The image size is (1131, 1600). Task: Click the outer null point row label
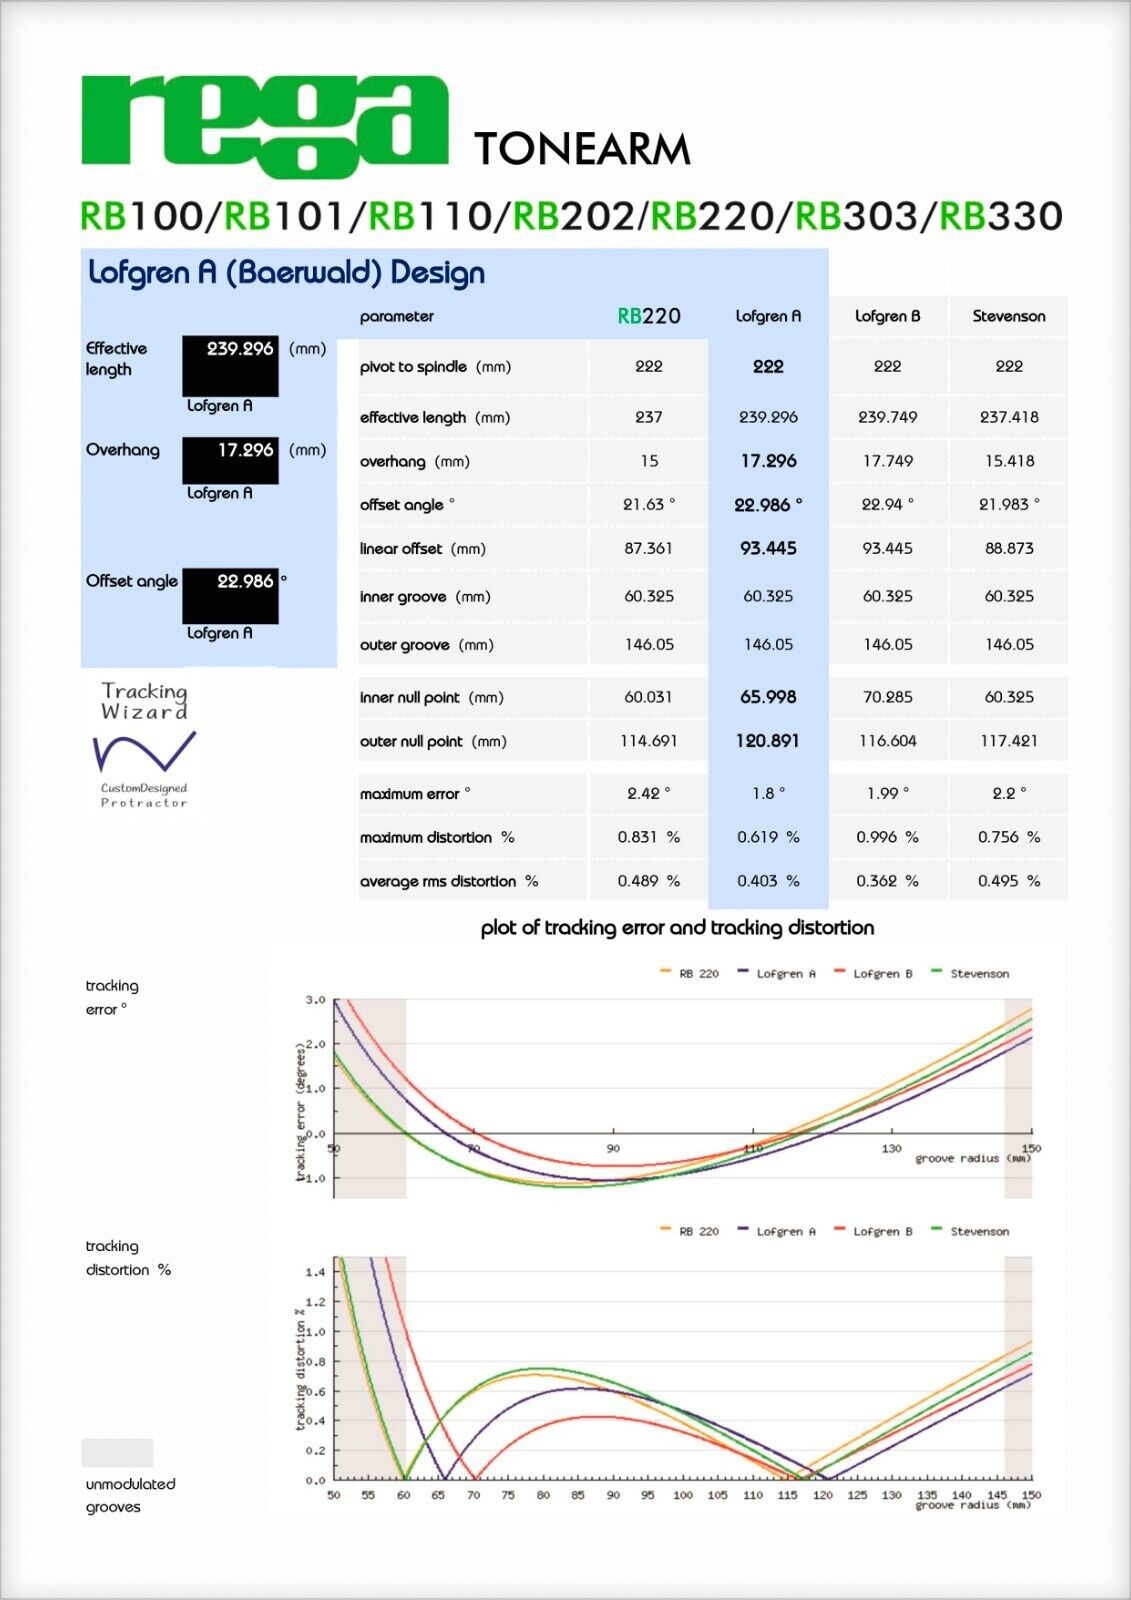(x=434, y=742)
